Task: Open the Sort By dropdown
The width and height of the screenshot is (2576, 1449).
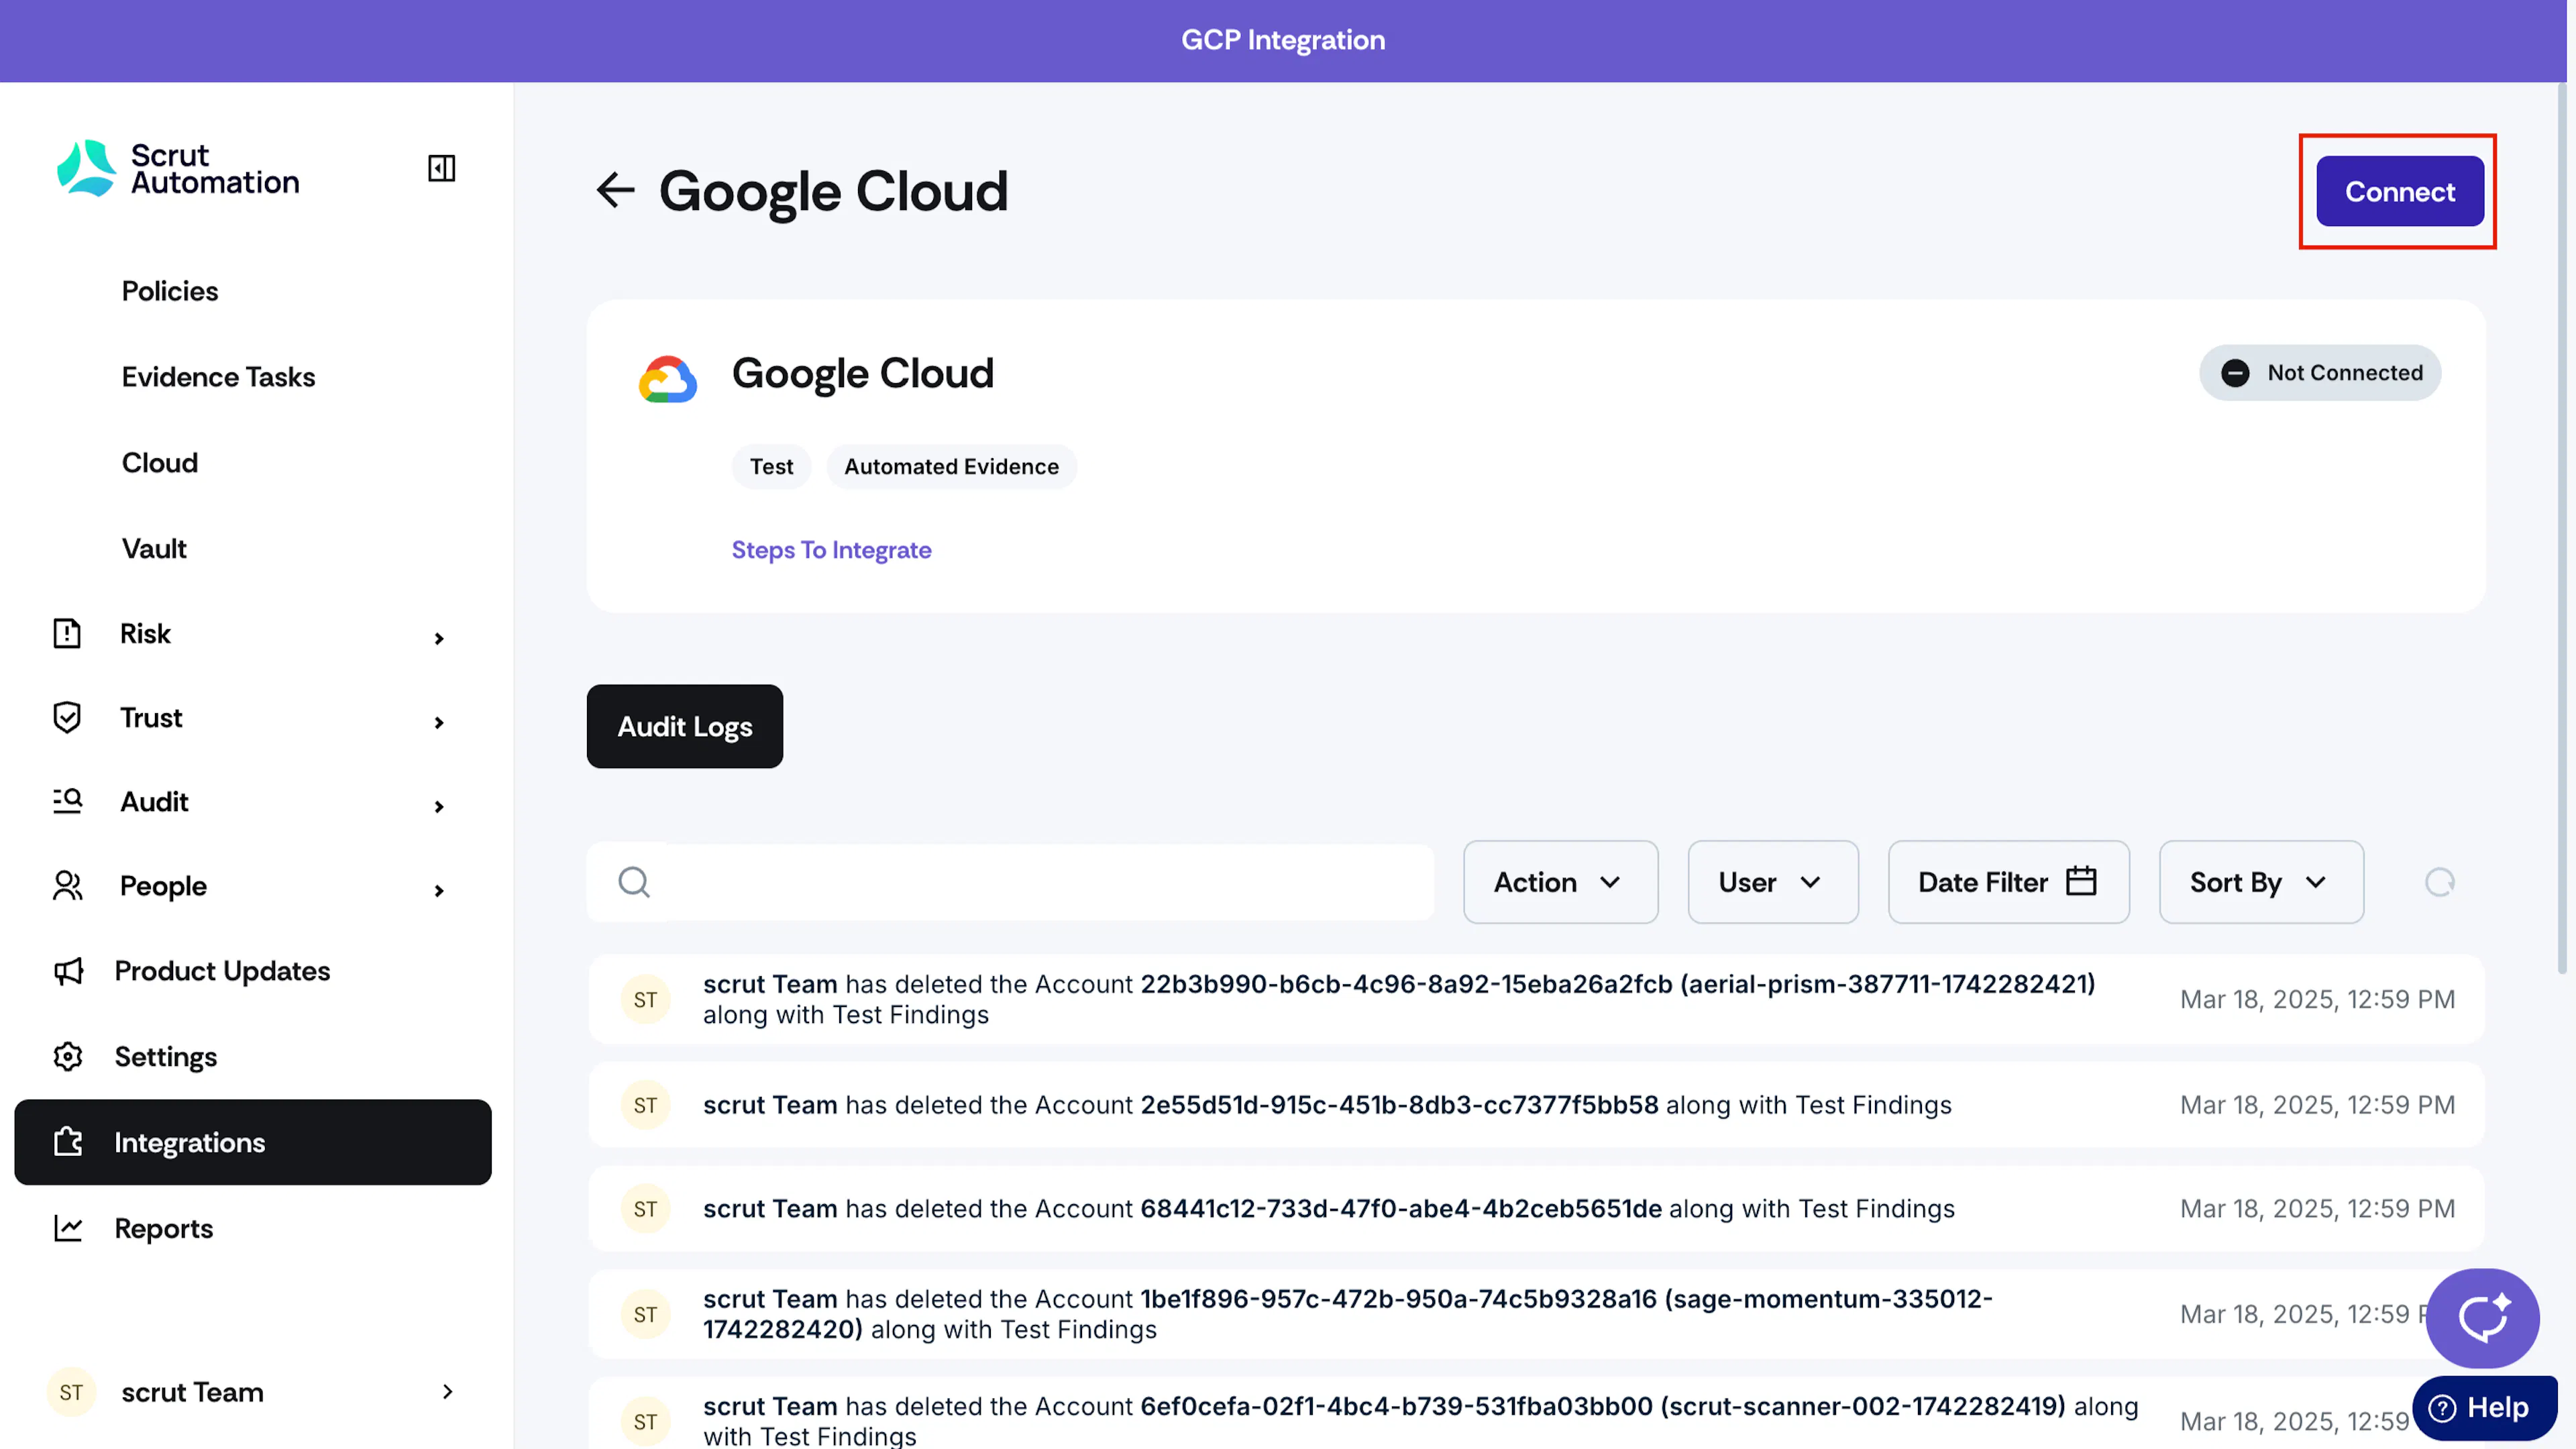Action: (2261, 882)
